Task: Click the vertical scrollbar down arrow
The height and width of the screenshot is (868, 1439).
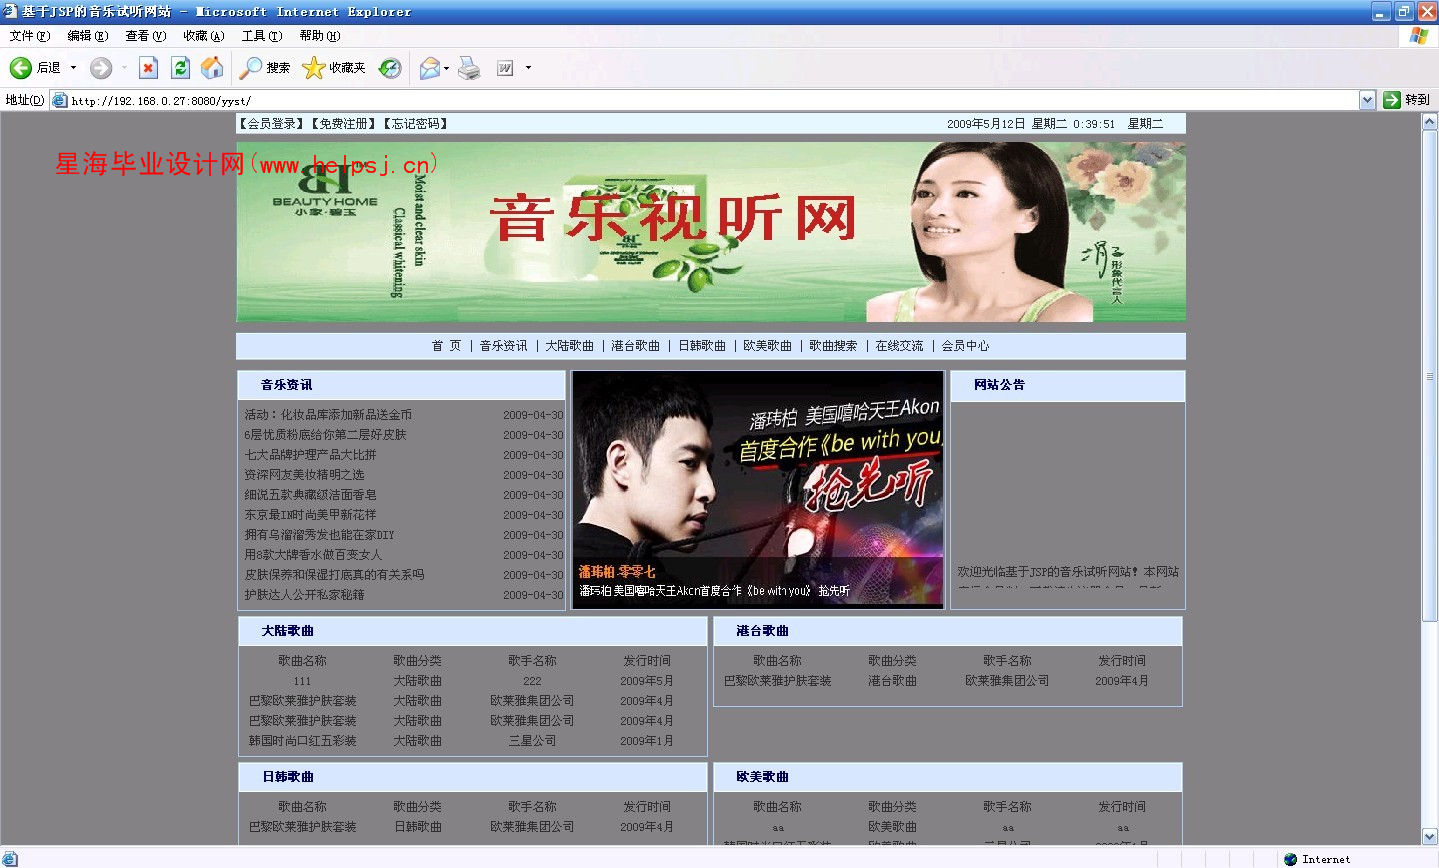Action: [1430, 837]
